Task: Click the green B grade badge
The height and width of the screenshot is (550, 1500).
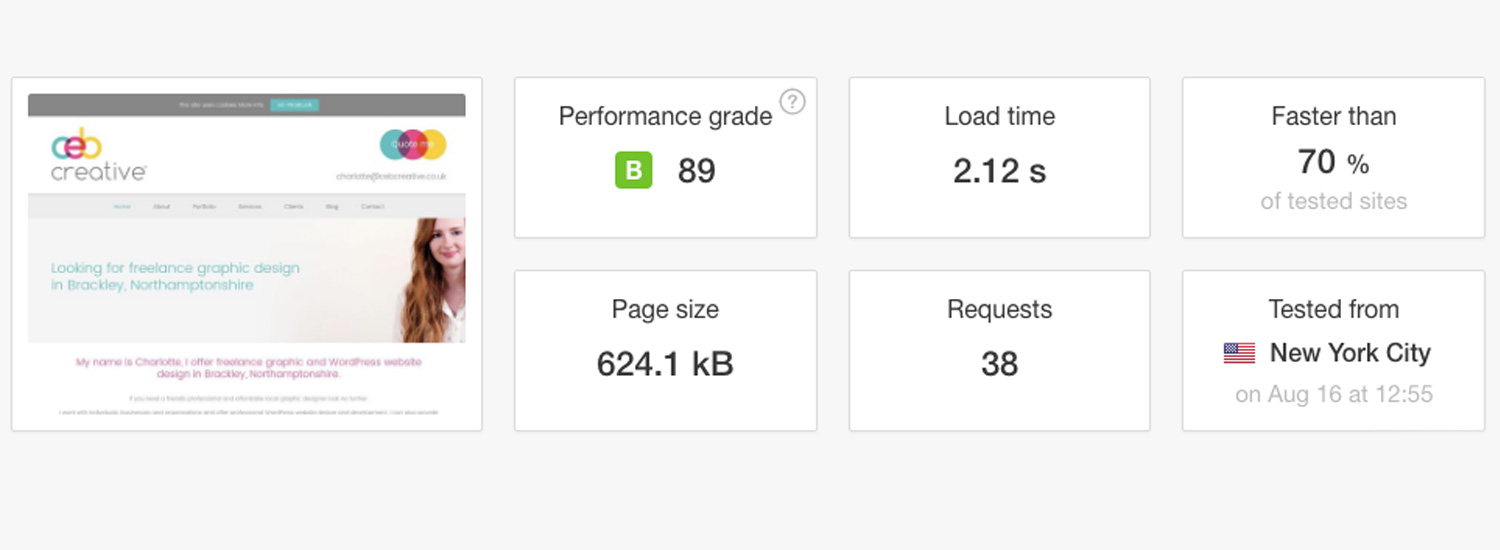Action: click(x=633, y=170)
